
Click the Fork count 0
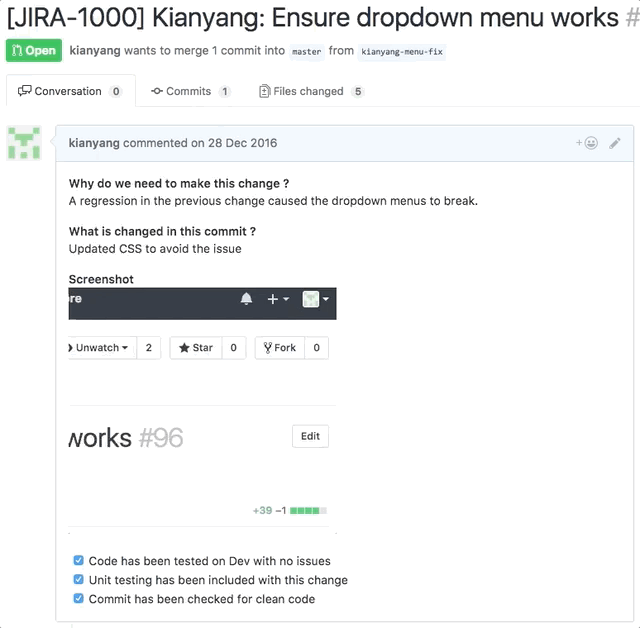pyautogui.click(x=316, y=348)
